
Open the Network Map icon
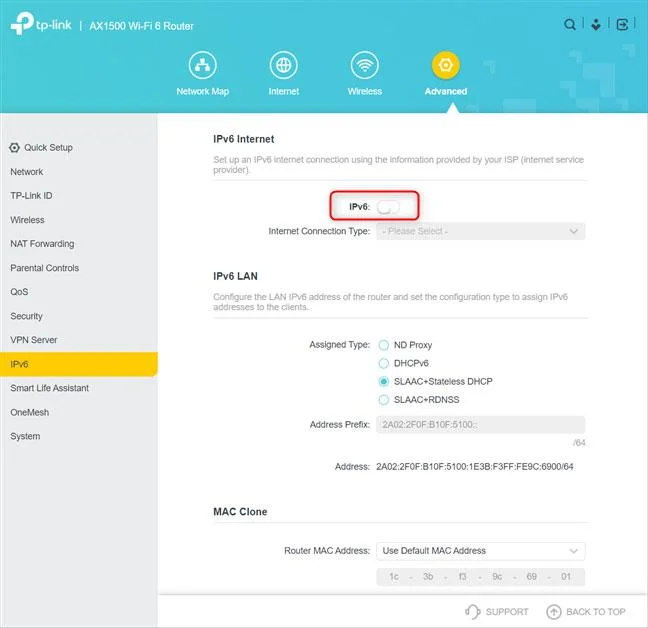[202, 65]
